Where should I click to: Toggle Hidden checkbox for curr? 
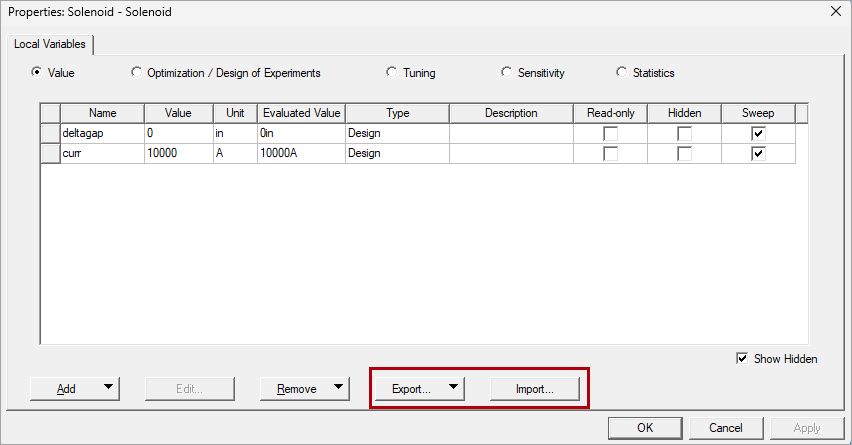tap(684, 154)
